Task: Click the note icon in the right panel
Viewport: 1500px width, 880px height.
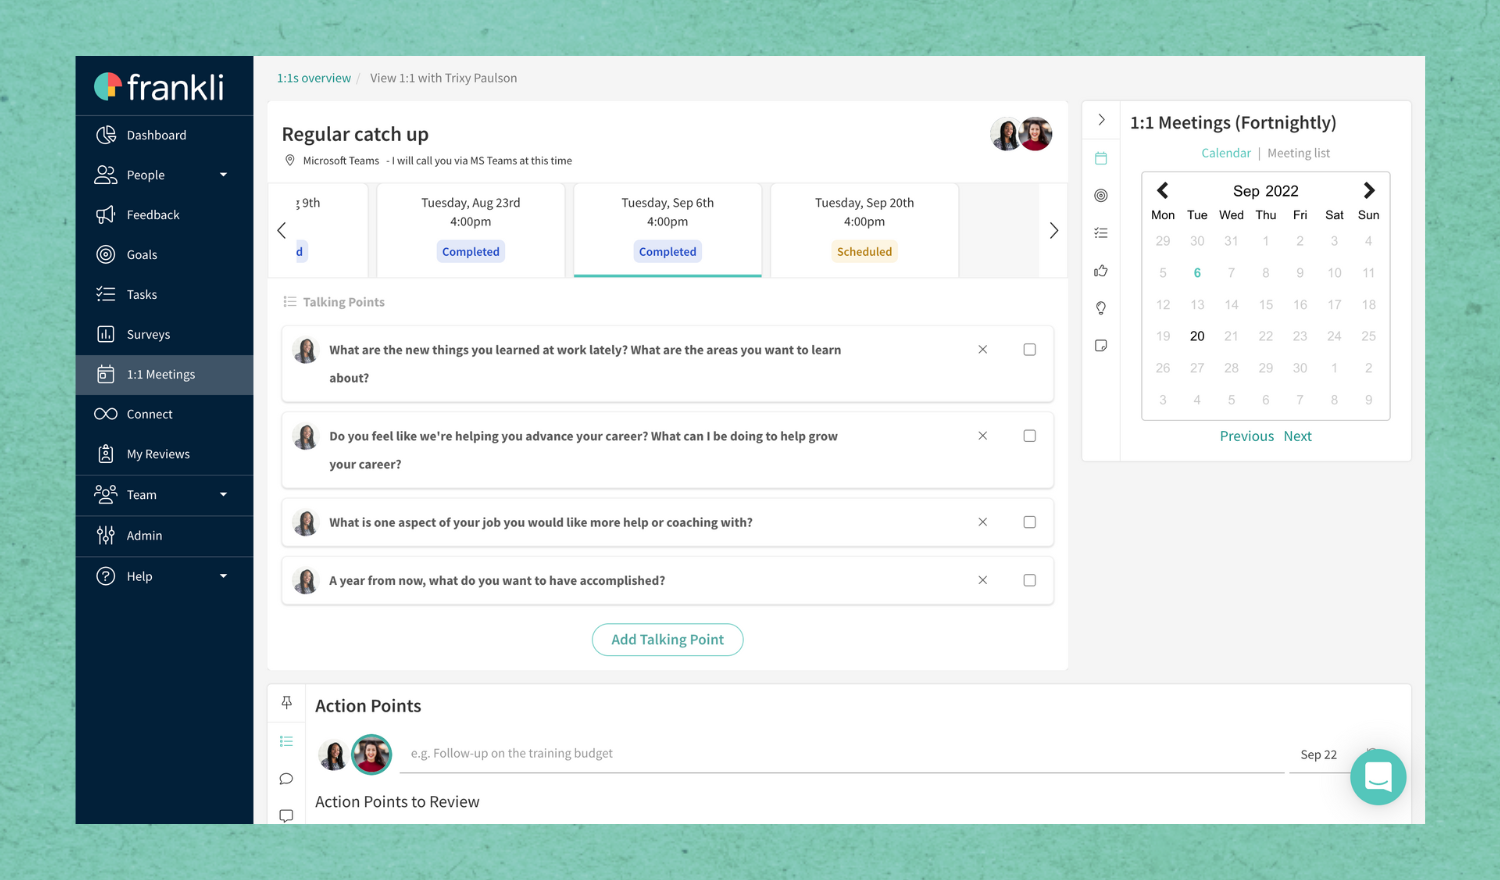Action: point(1101,344)
